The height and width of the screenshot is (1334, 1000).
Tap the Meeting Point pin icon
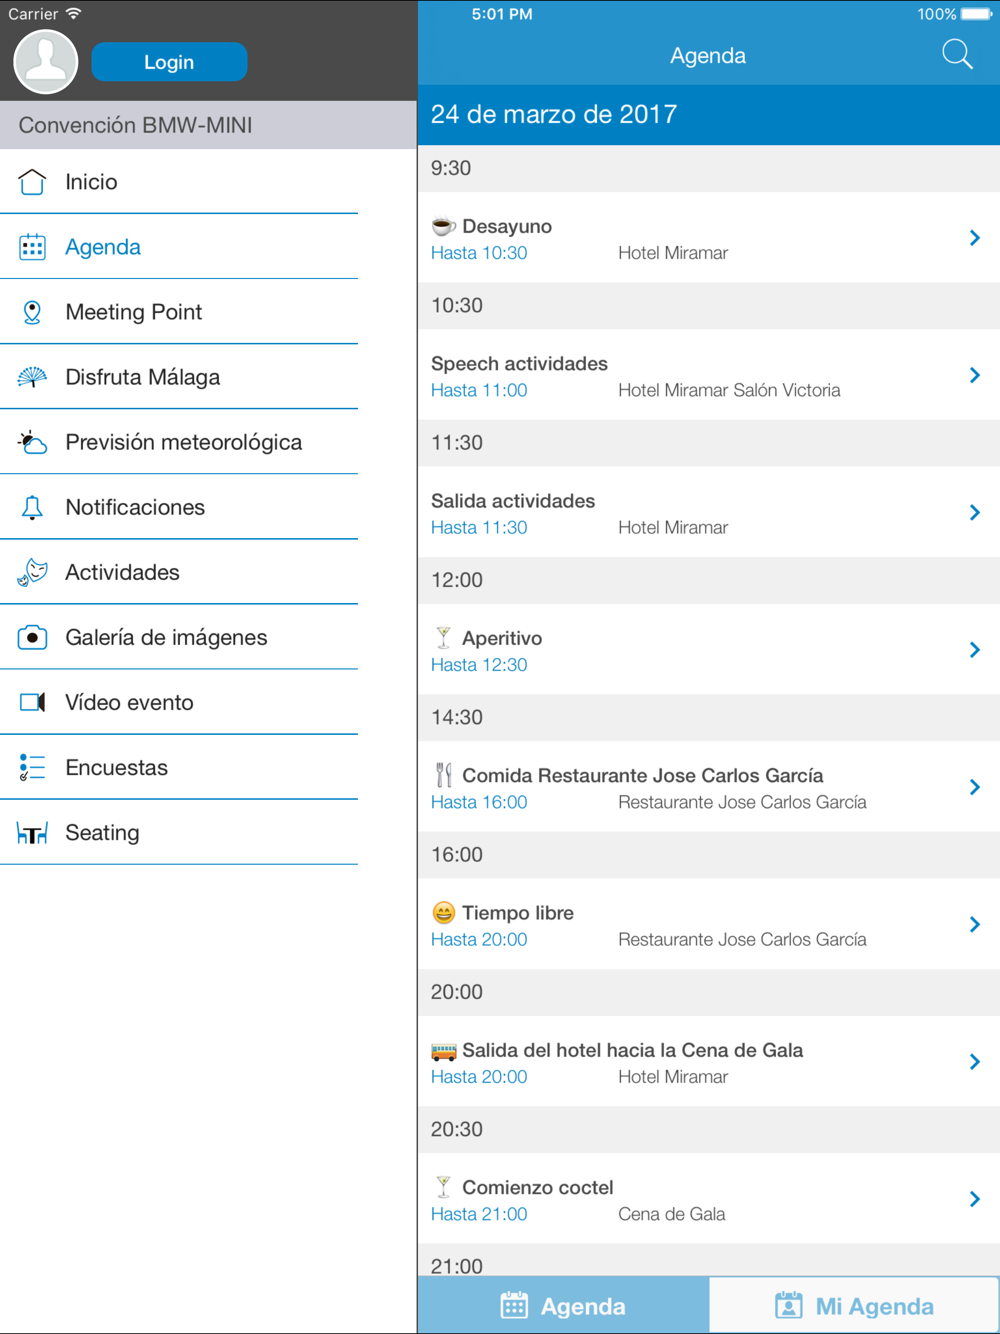[32, 312]
